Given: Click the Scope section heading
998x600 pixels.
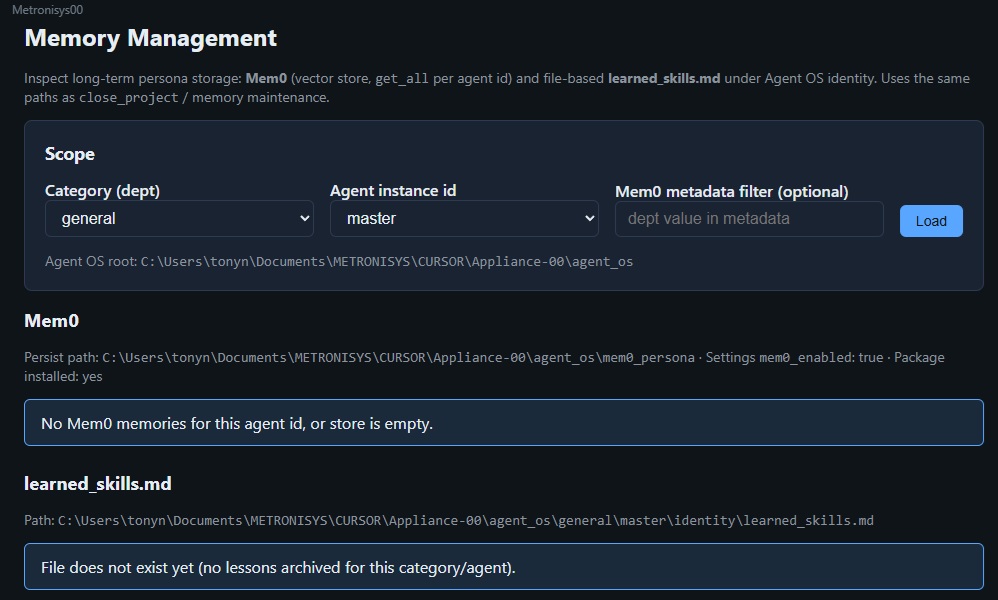Looking at the screenshot, I should coord(69,154).
